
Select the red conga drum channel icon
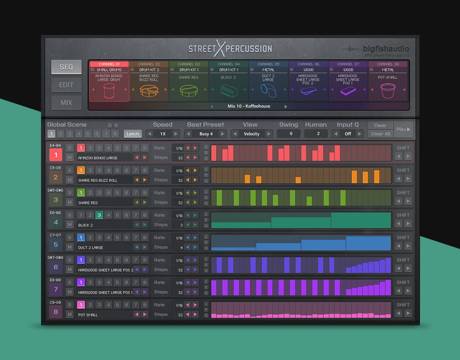click(109, 91)
